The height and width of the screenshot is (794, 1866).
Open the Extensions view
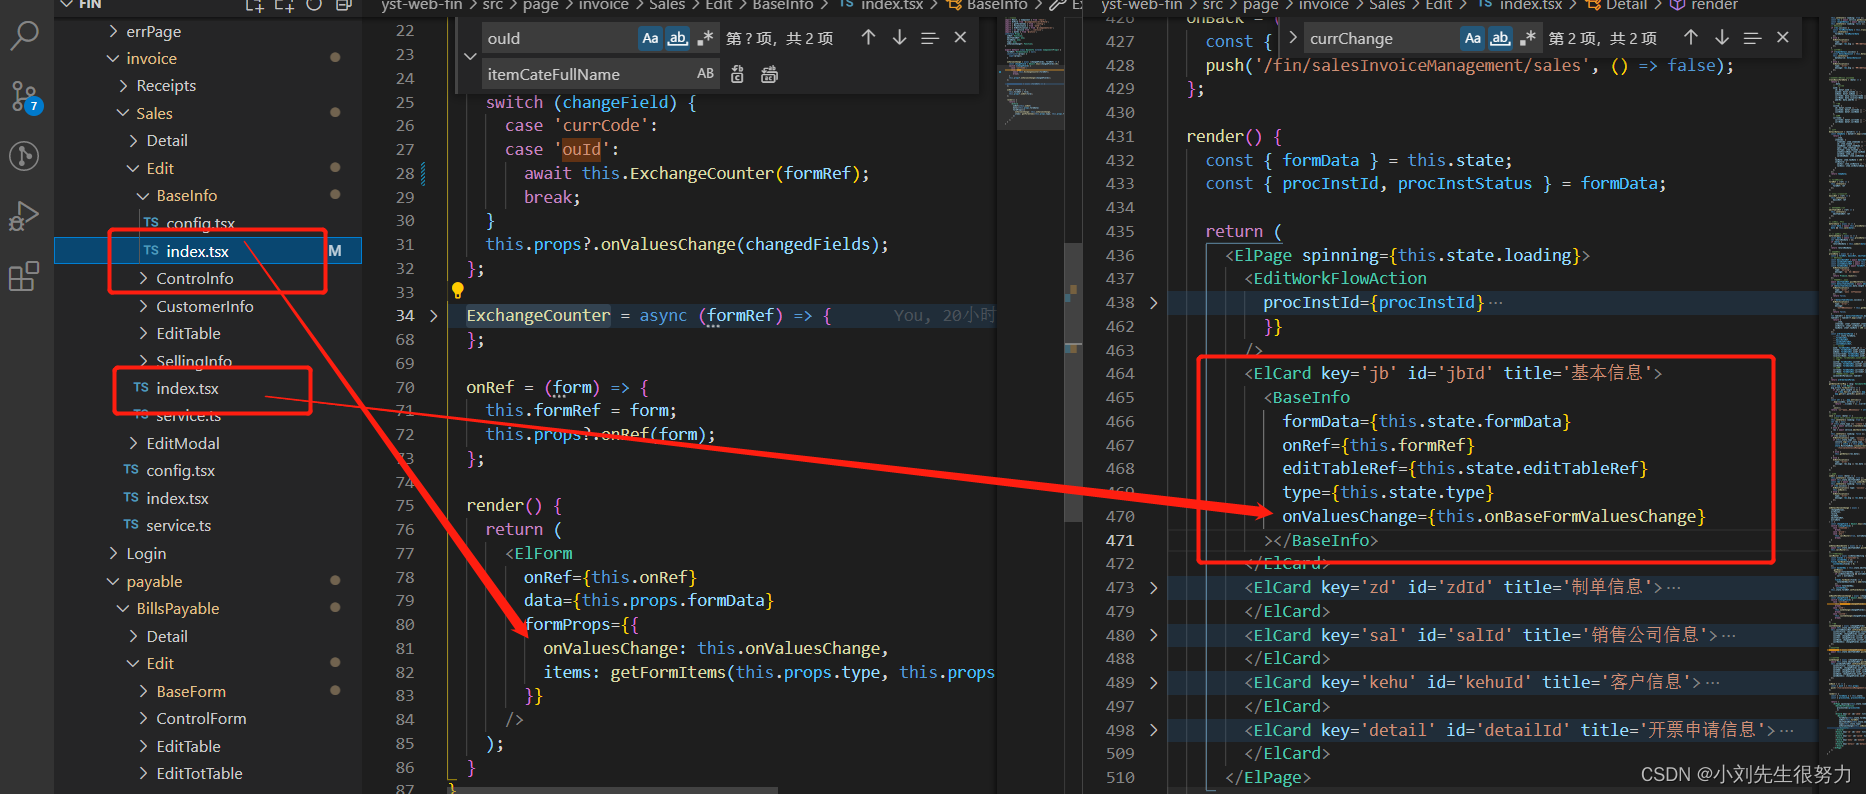(x=24, y=276)
